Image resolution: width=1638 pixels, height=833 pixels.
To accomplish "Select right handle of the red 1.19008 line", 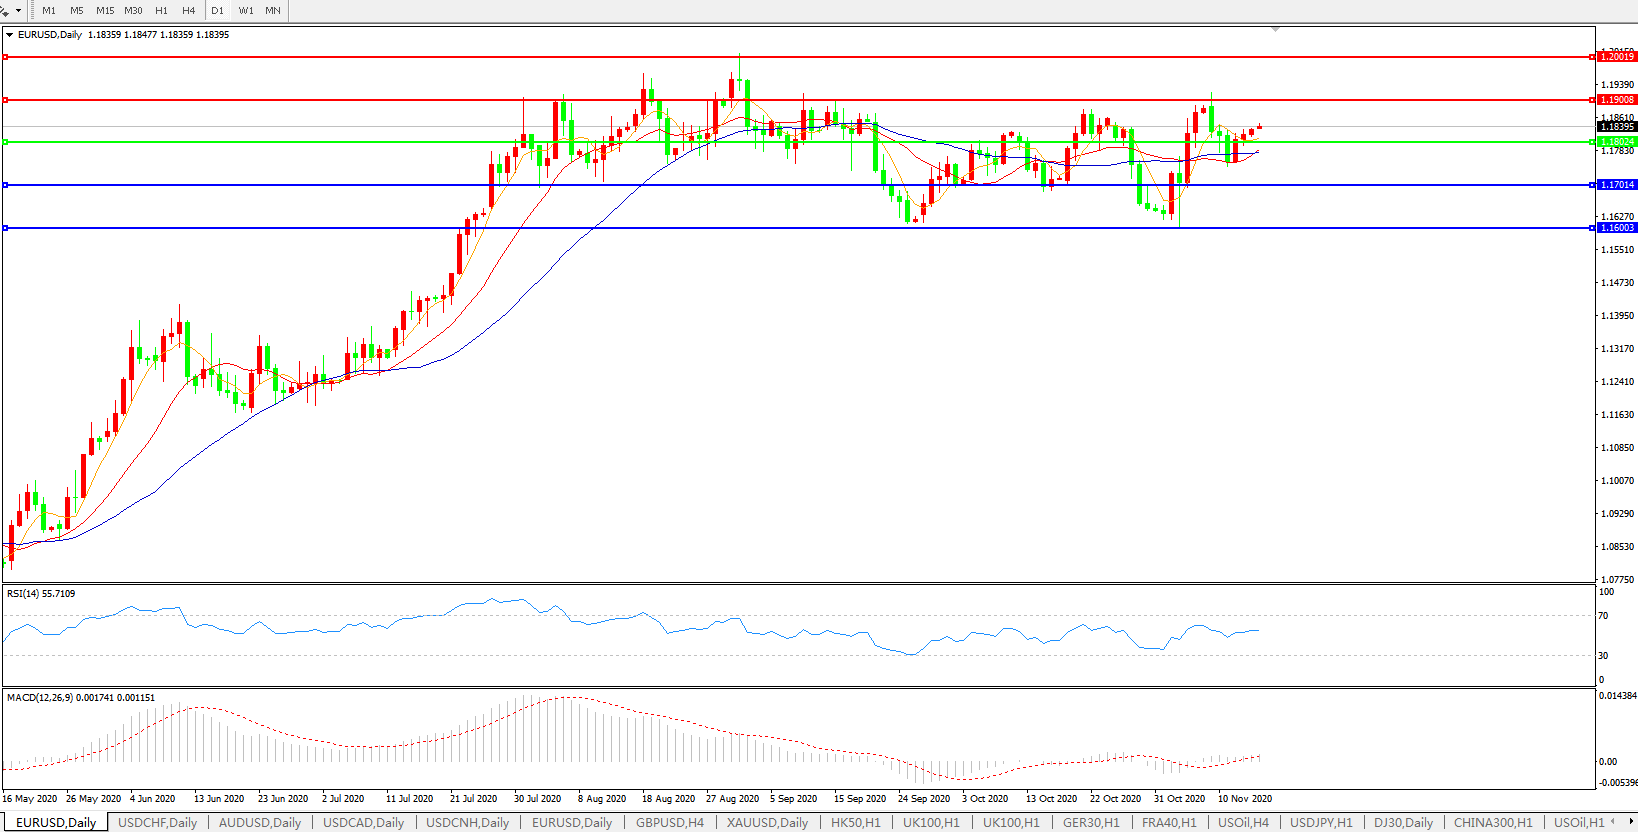I will point(1592,100).
